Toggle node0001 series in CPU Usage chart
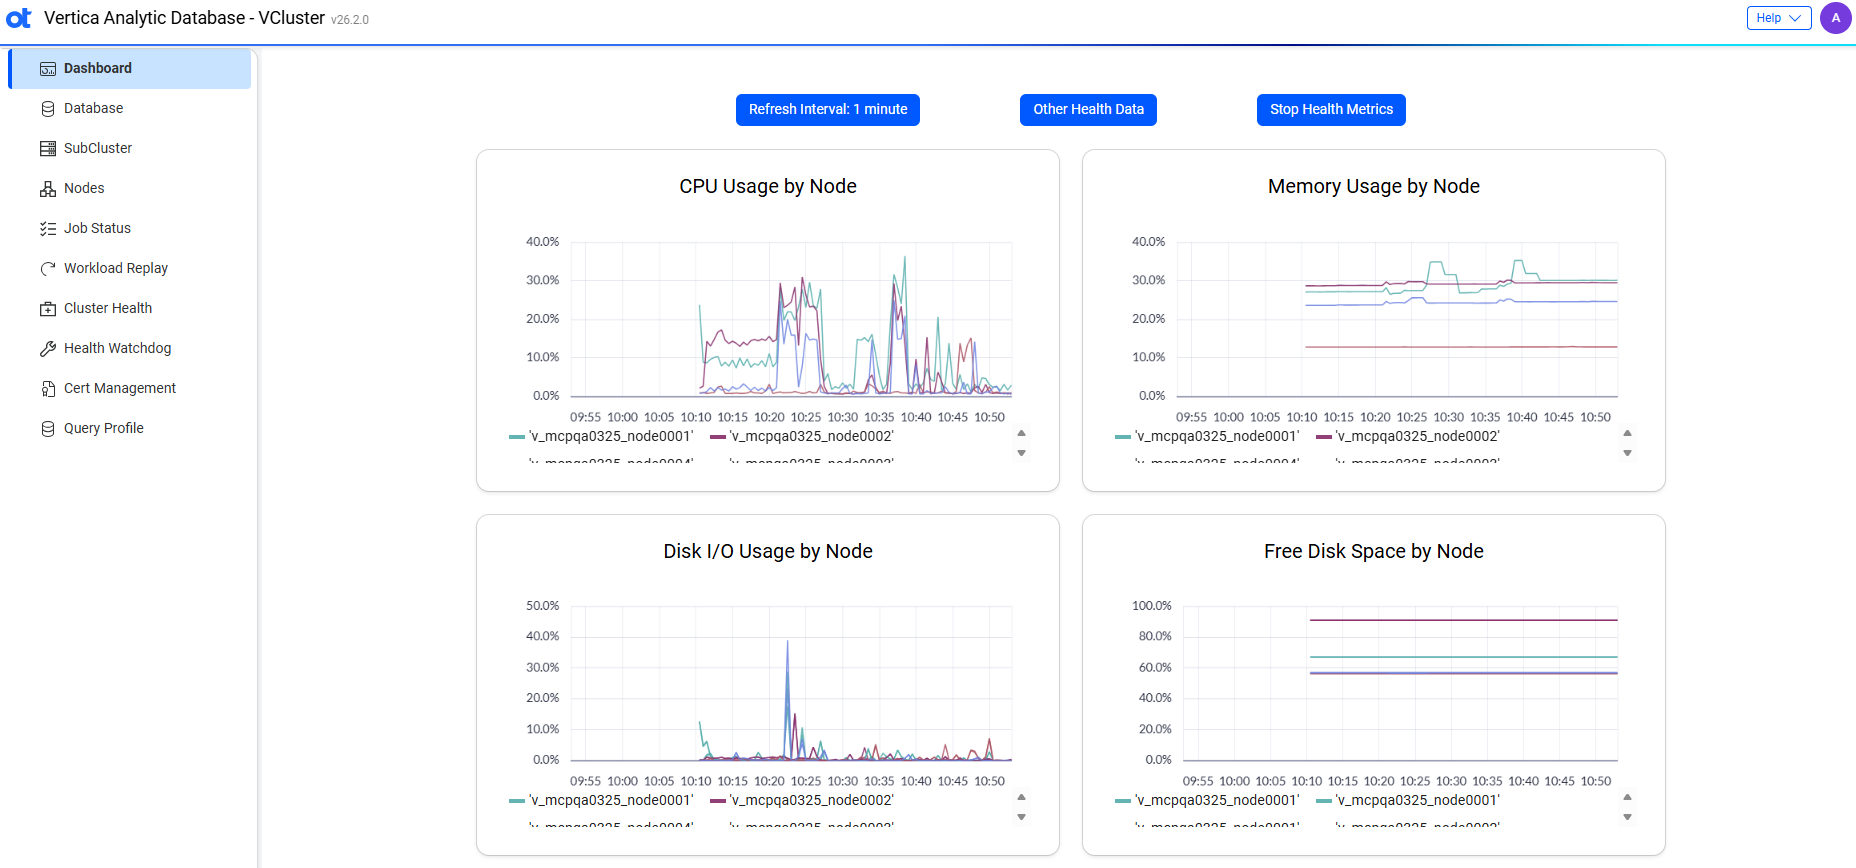The height and width of the screenshot is (868, 1856). [601, 436]
